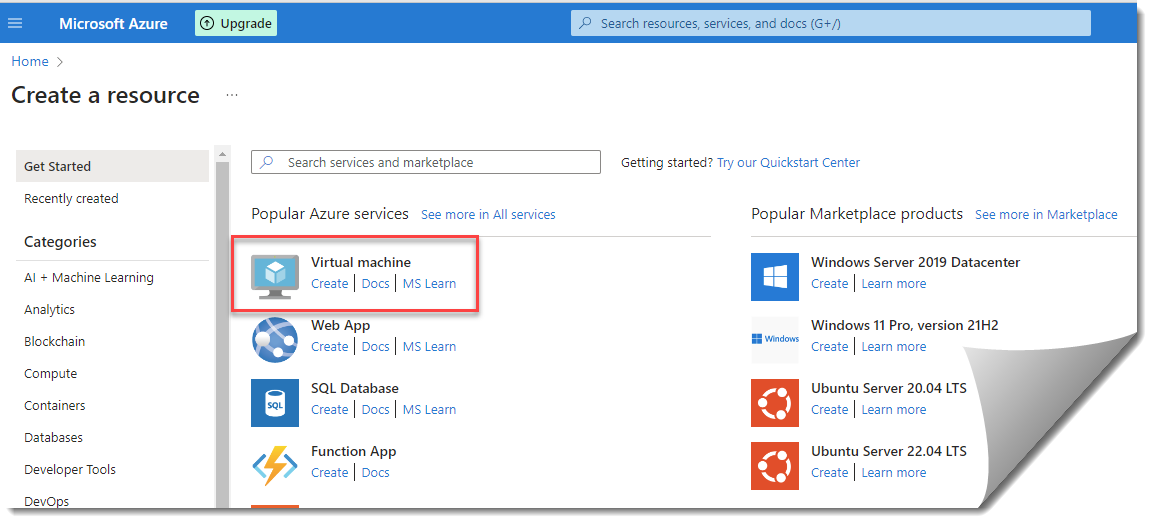Image resolution: width=1152 pixels, height=523 pixels.
Task: Click the Function App service title
Action: tap(353, 452)
